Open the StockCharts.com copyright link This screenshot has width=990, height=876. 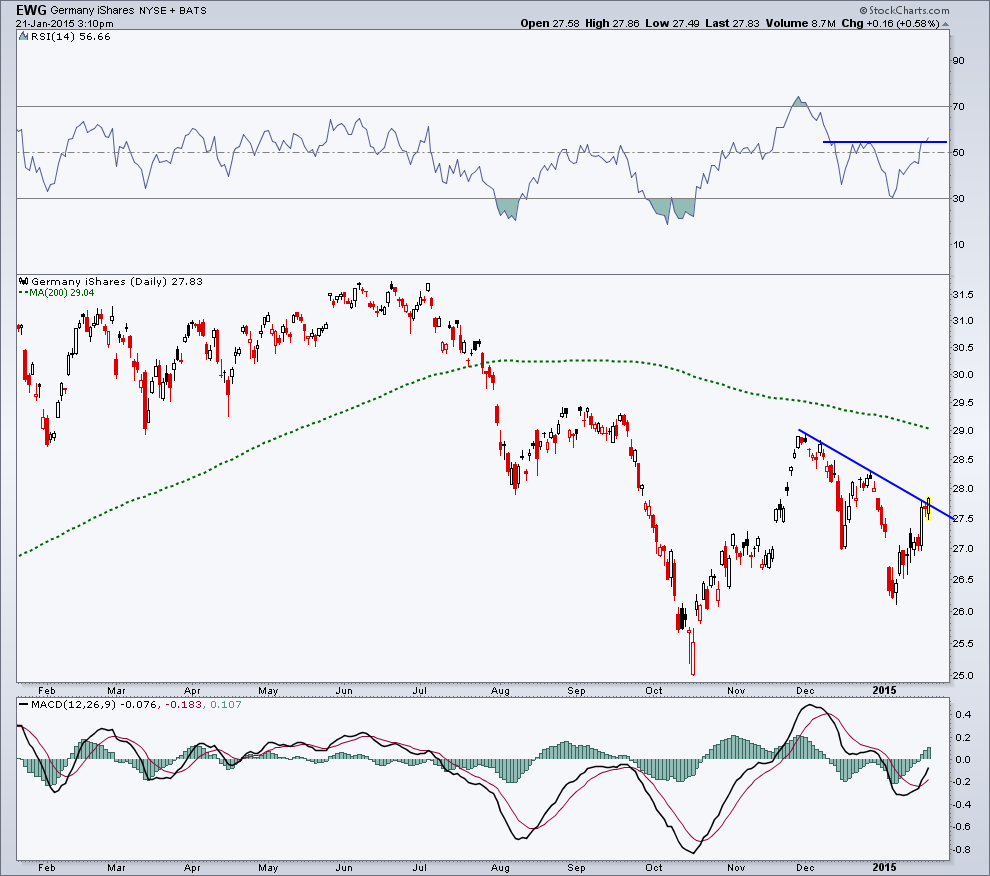pos(904,10)
